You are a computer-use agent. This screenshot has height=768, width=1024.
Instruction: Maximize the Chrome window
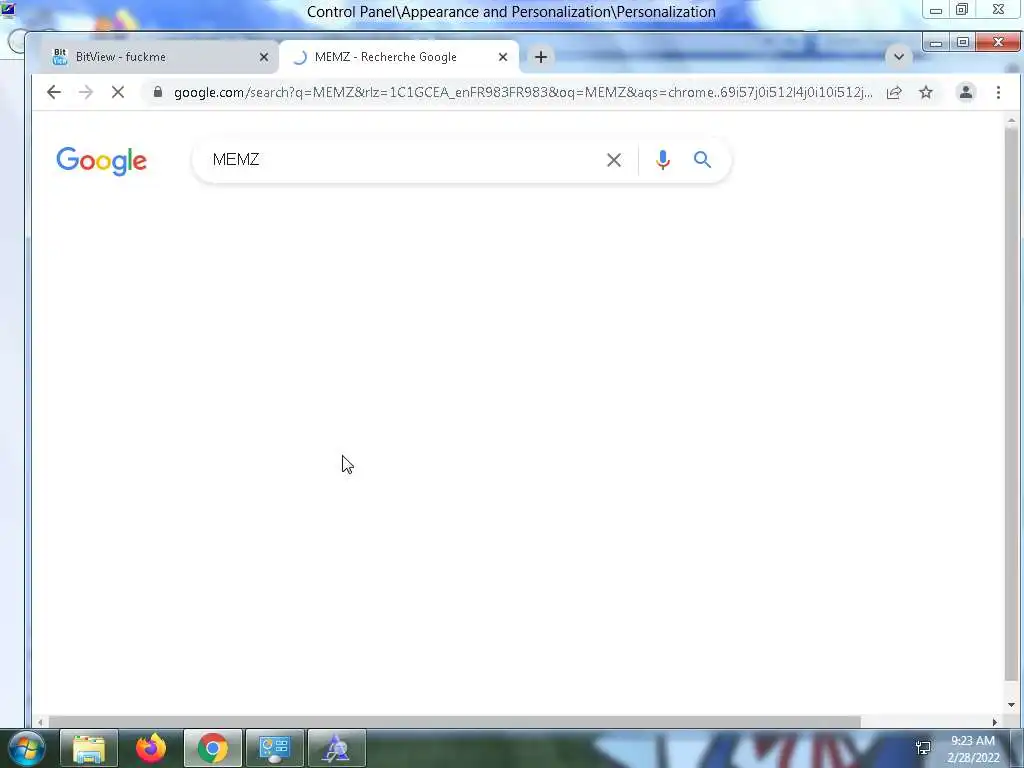[963, 42]
